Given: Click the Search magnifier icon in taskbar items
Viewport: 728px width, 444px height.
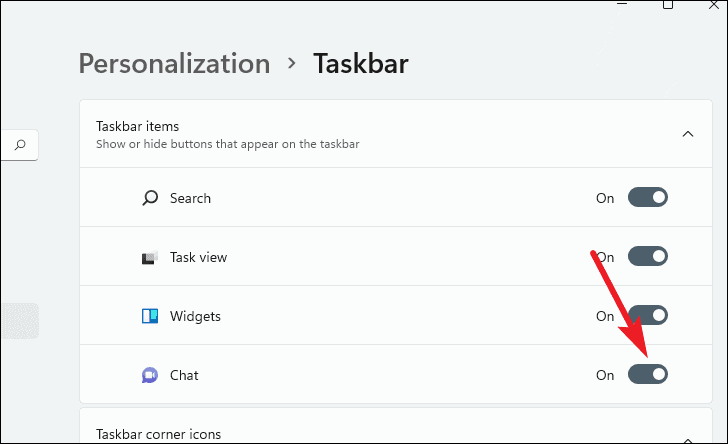Looking at the screenshot, I should tap(150, 198).
